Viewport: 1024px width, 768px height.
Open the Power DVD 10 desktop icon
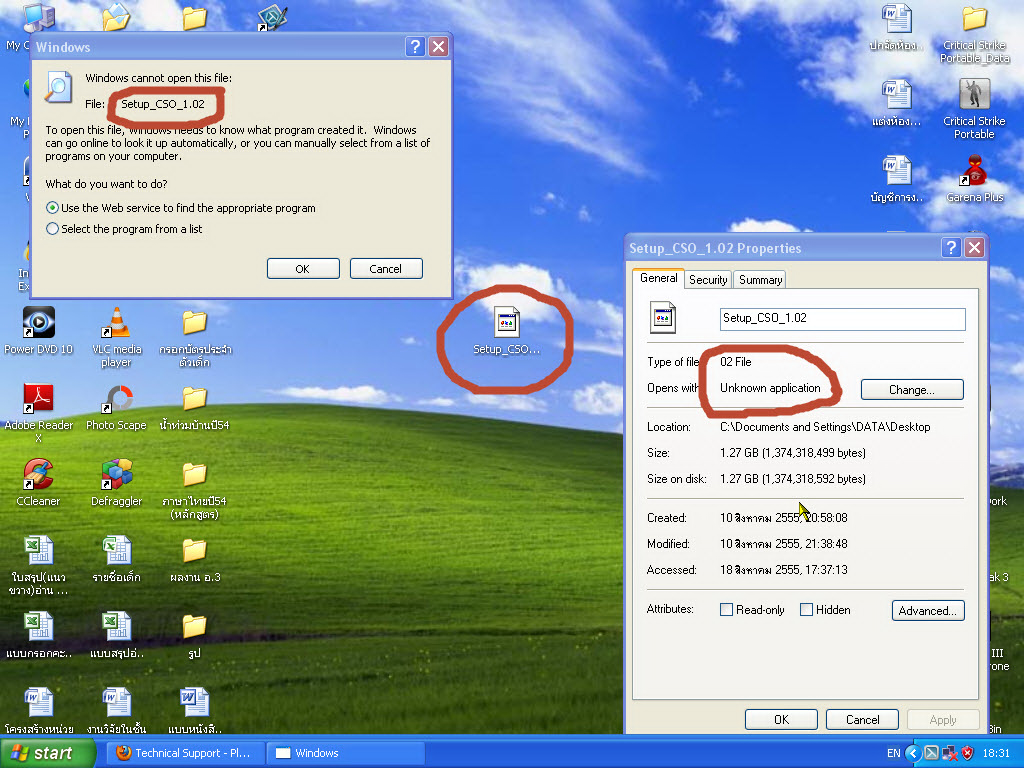39,322
